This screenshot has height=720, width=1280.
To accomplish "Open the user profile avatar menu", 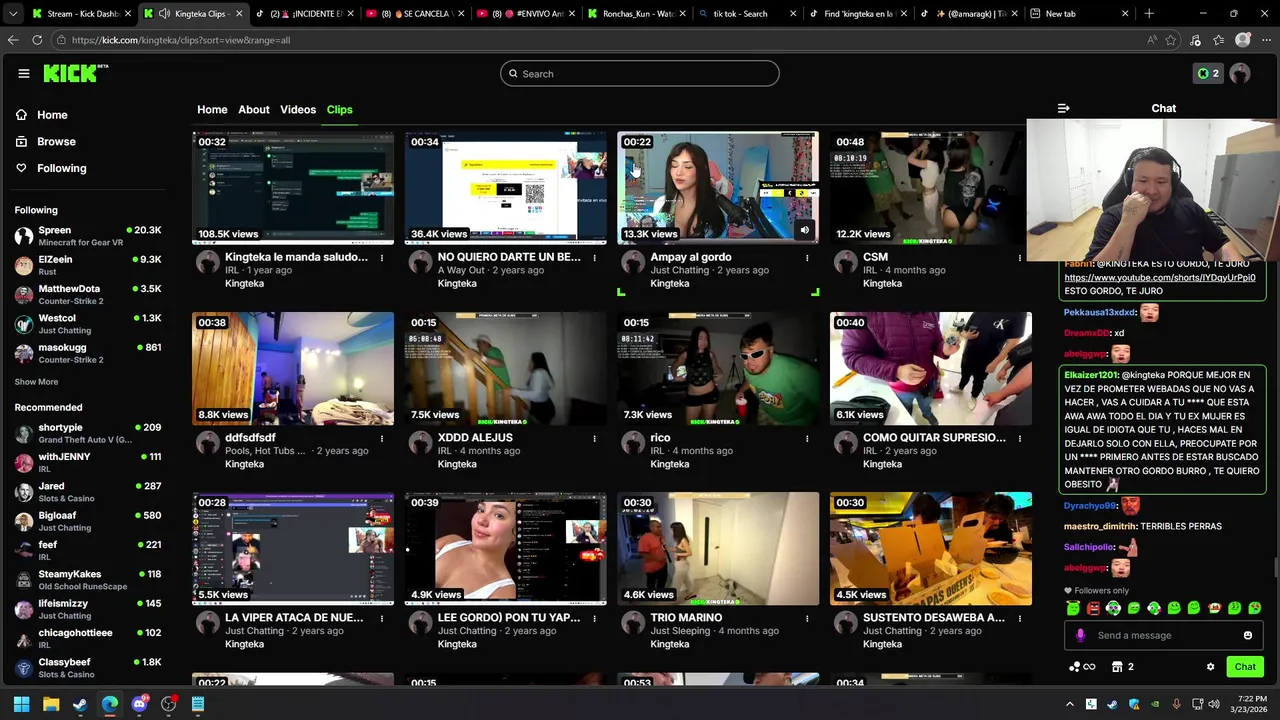I will point(1240,73).
